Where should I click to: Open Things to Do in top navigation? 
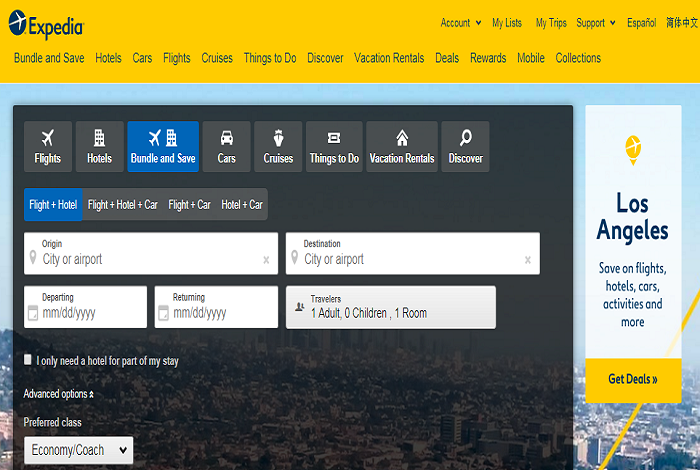270,58
